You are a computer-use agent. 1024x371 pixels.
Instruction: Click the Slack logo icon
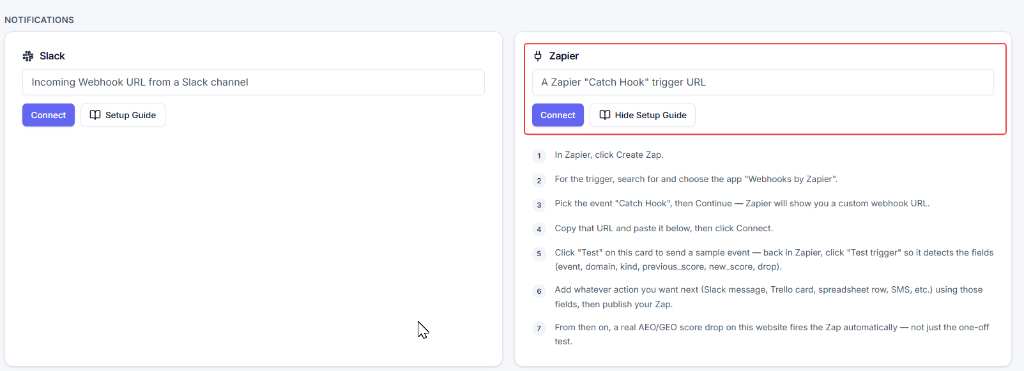[x=27, y=56]
